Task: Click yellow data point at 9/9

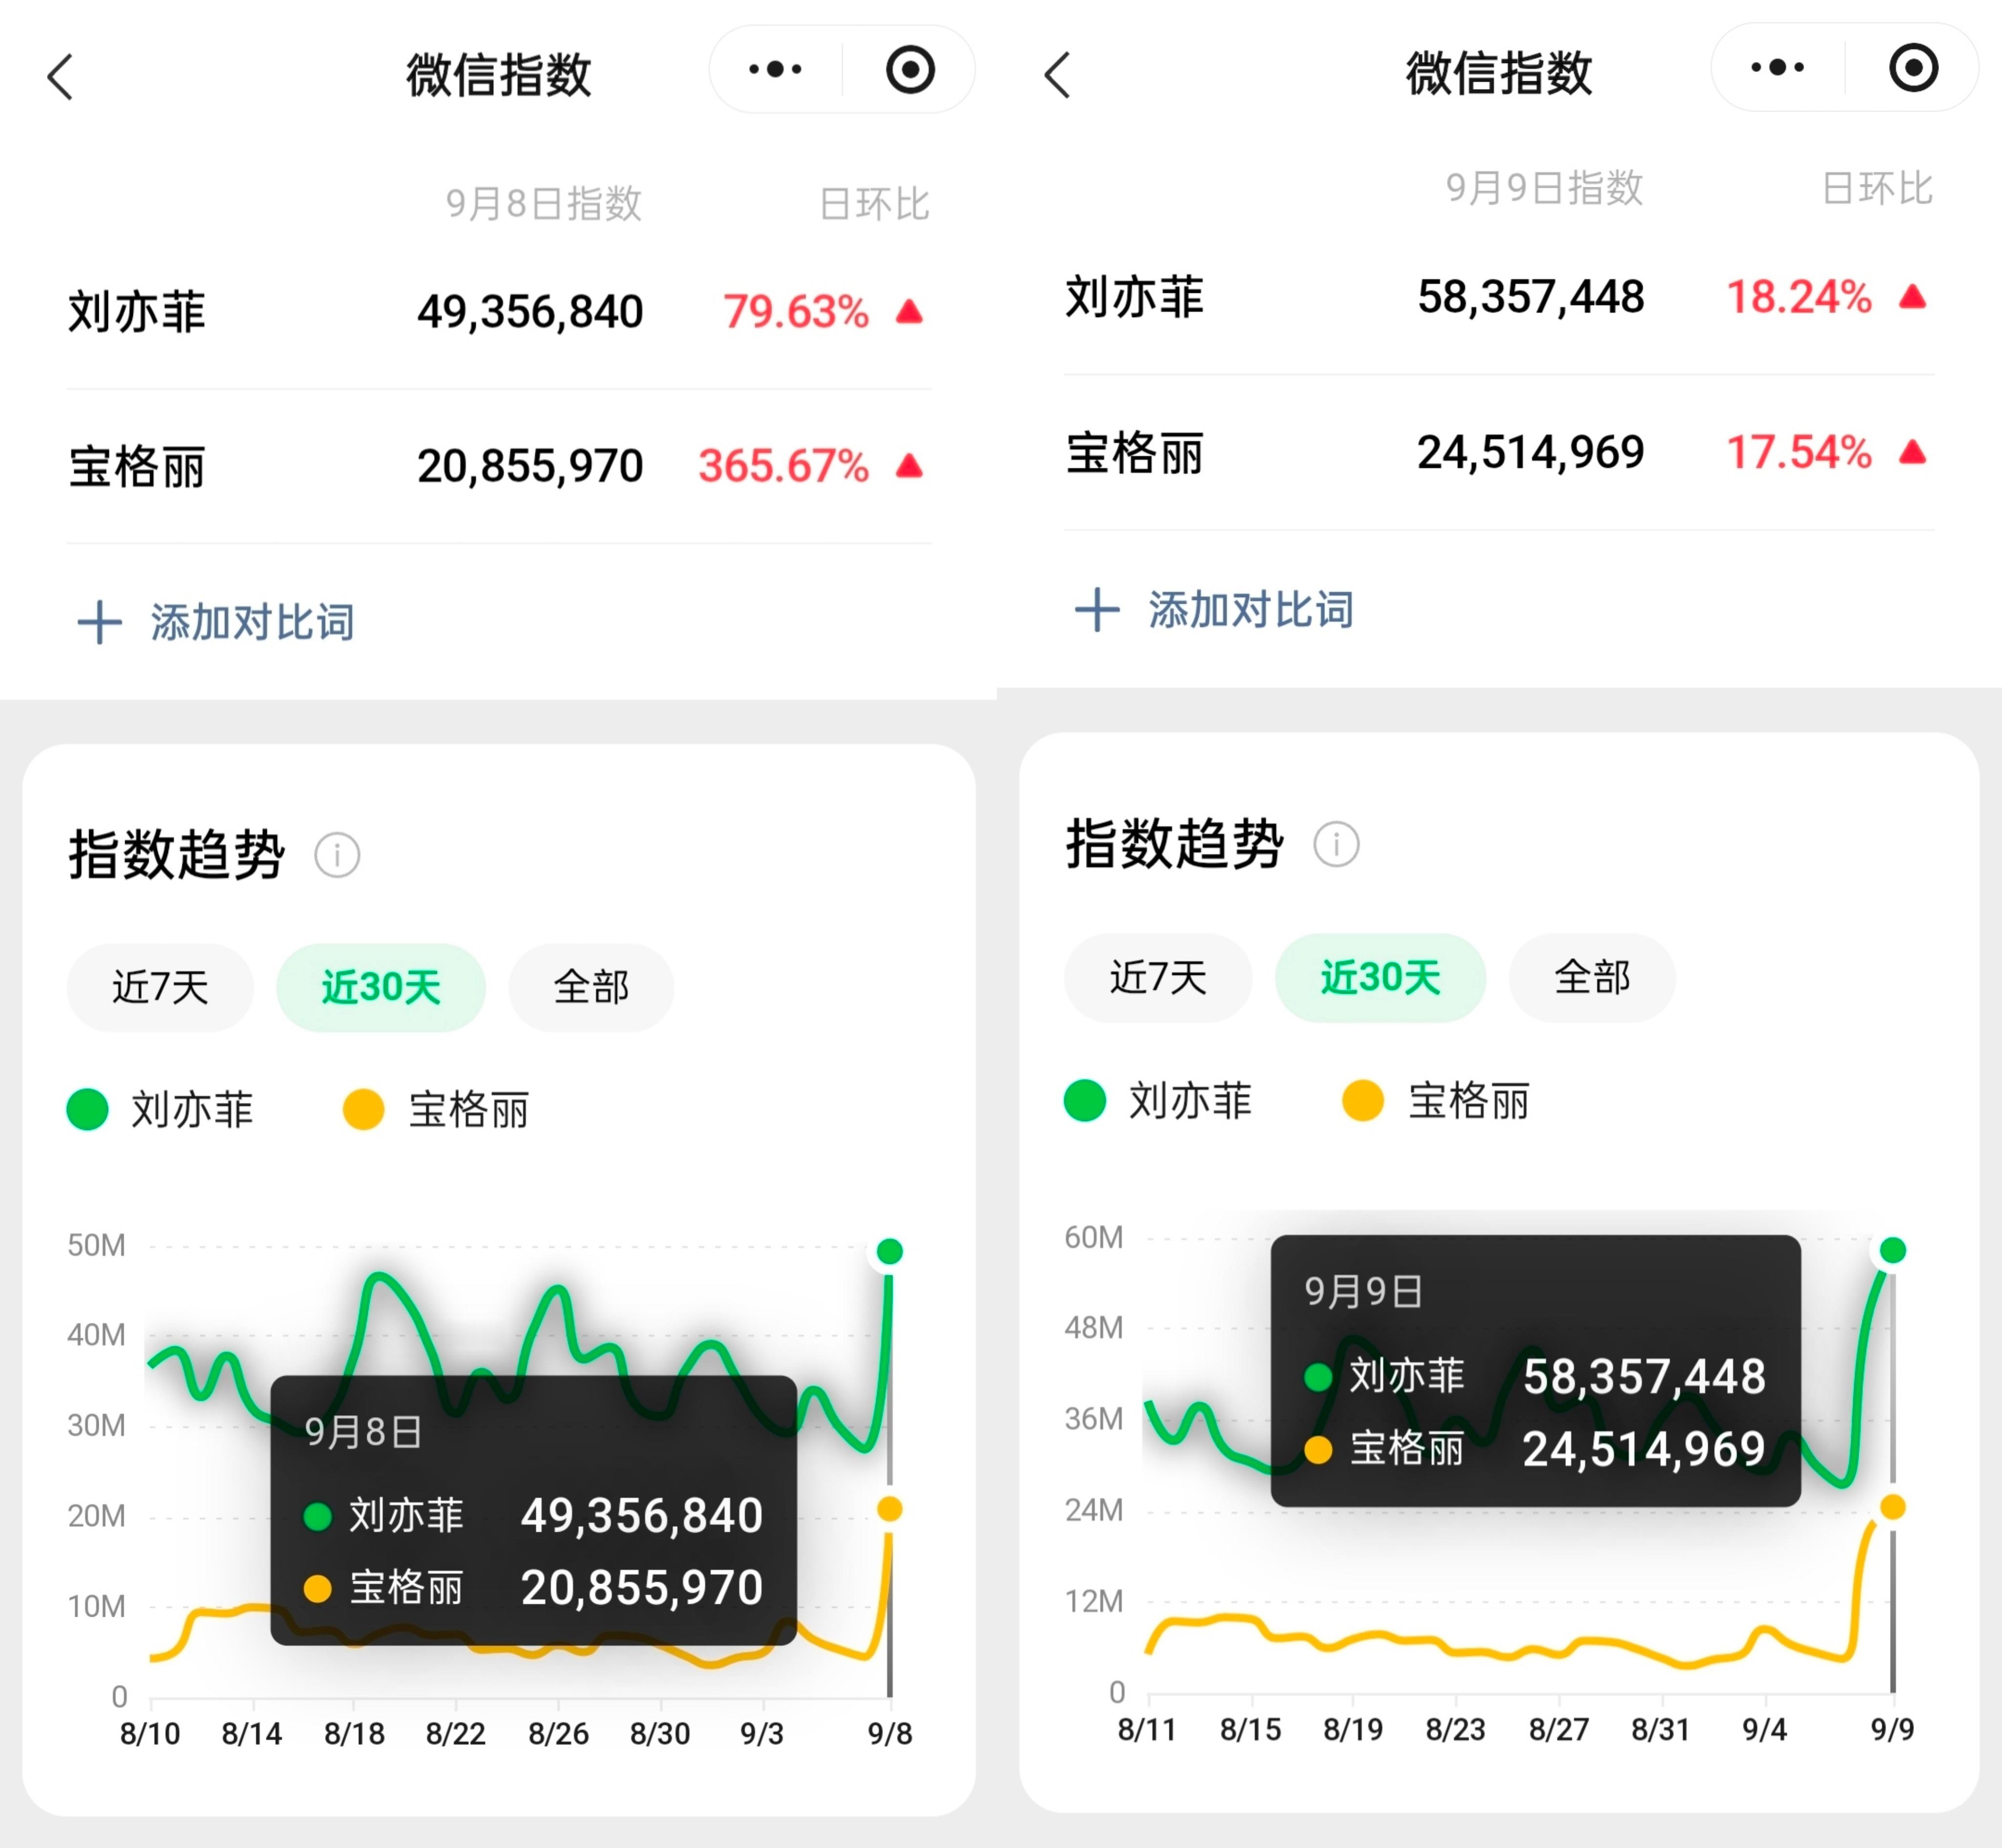Action: [1892, 1506]
